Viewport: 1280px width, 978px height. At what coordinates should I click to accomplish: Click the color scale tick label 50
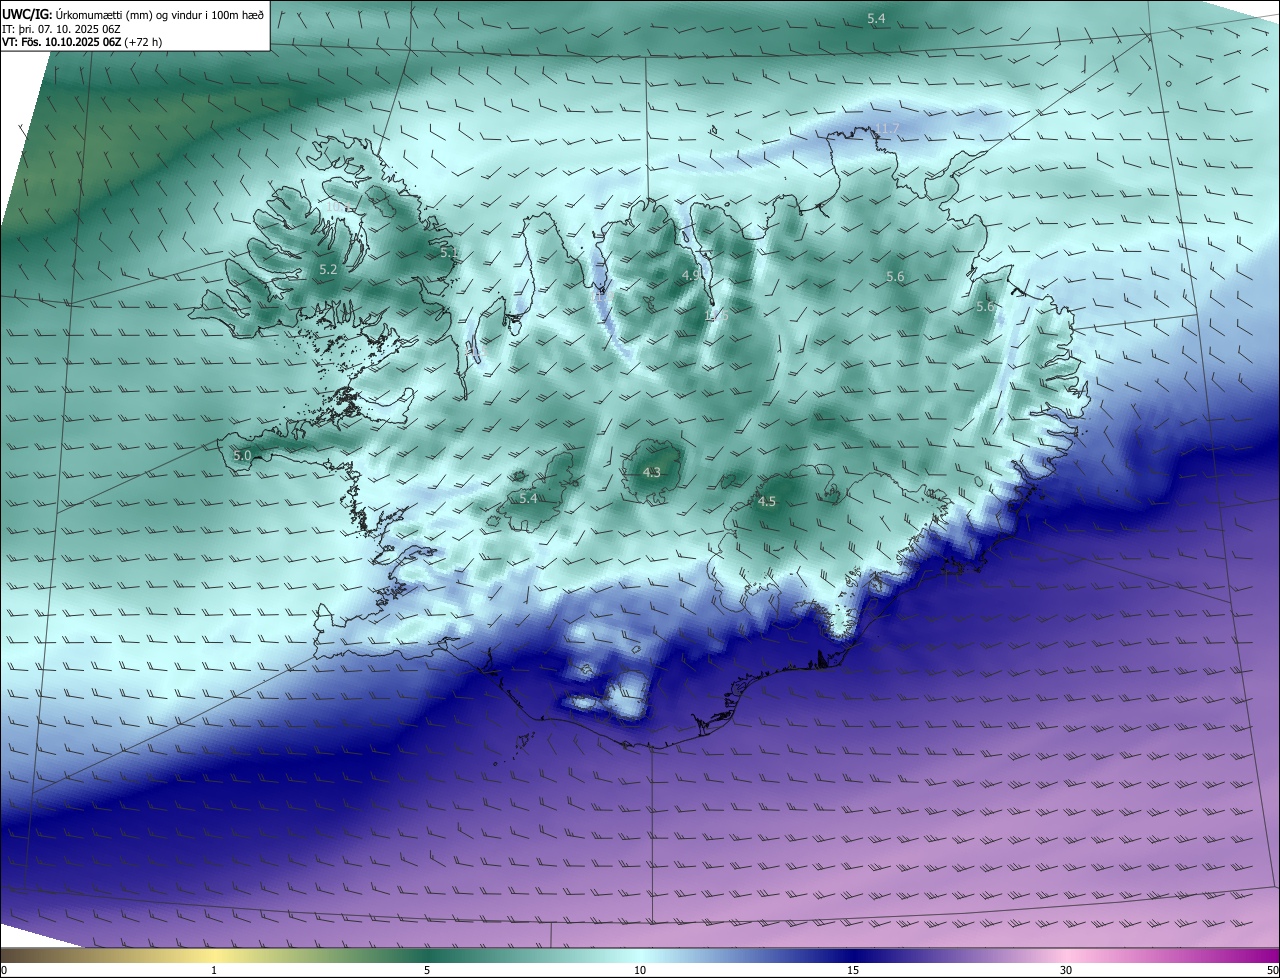(1272, 970)
